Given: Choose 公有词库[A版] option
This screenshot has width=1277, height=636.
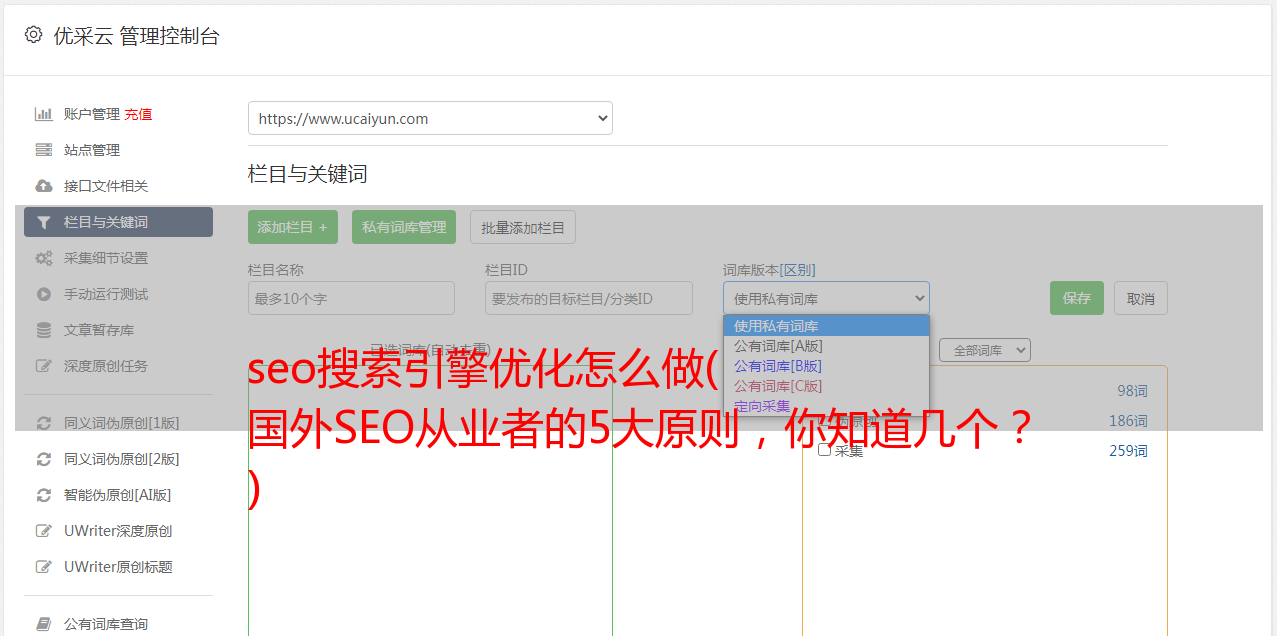Looking at the screenshot, I should pos(826,346).
